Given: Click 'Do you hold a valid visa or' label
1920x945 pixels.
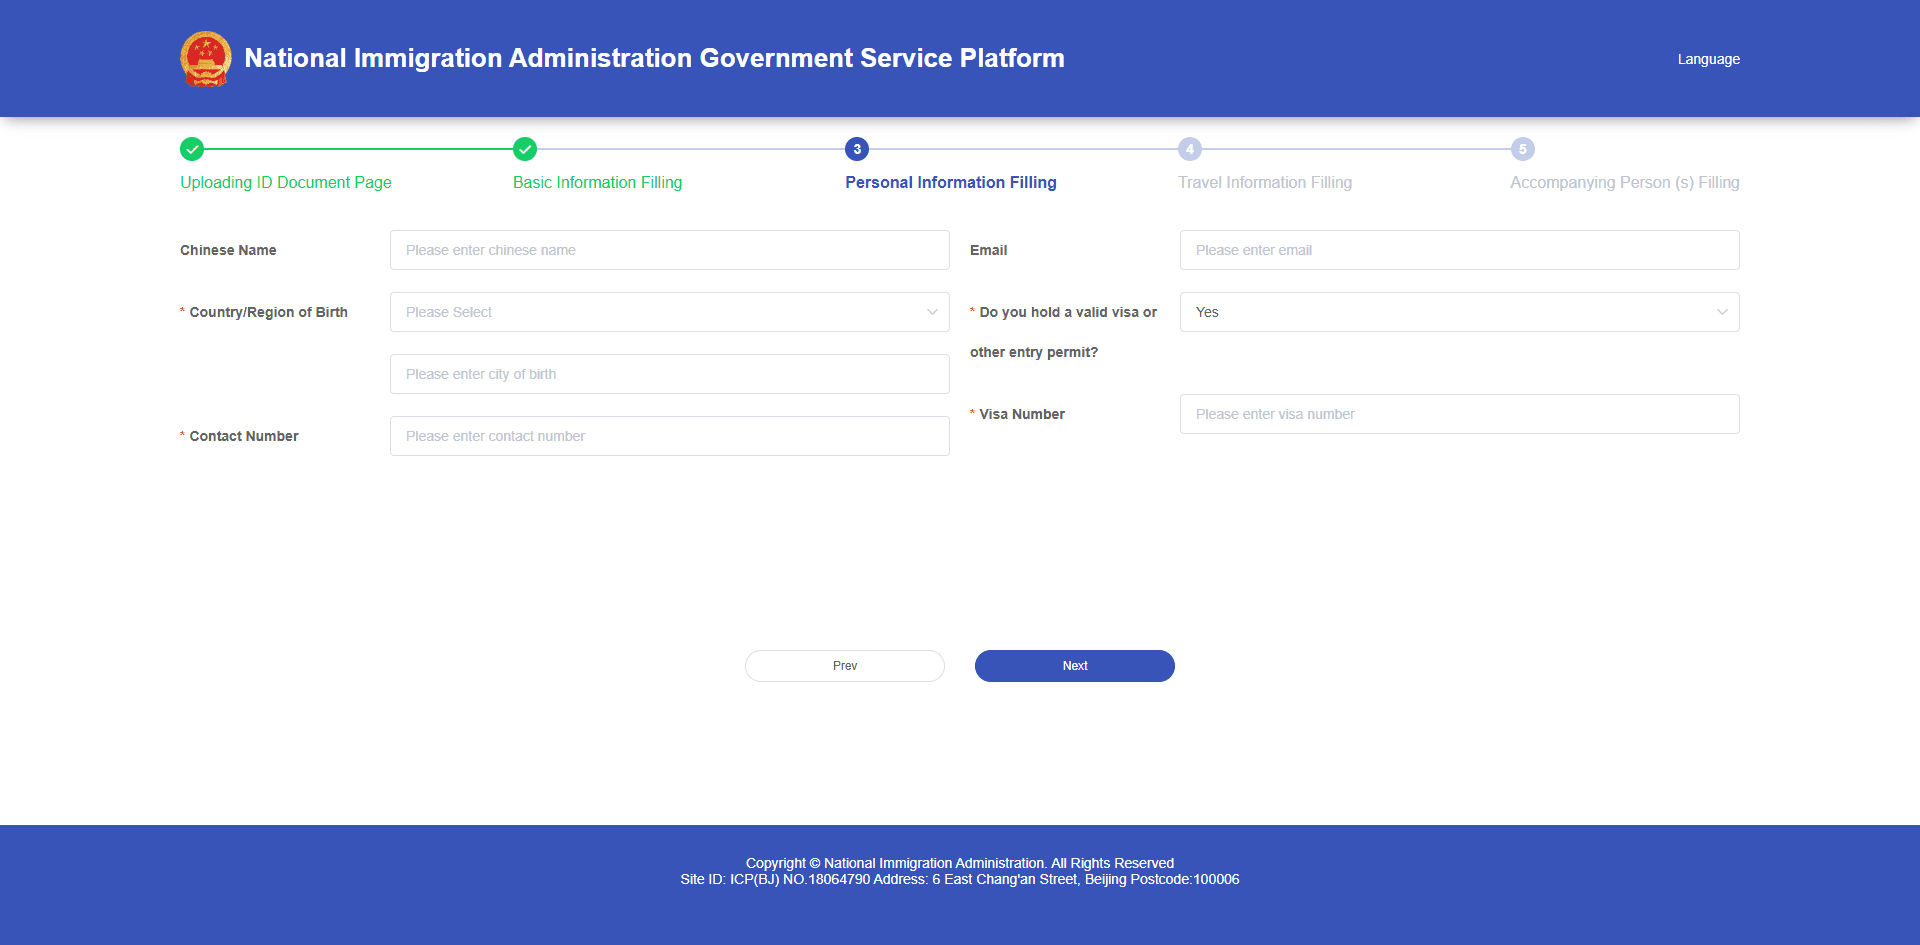Looking at the screenshot, I should [1068, 312].
